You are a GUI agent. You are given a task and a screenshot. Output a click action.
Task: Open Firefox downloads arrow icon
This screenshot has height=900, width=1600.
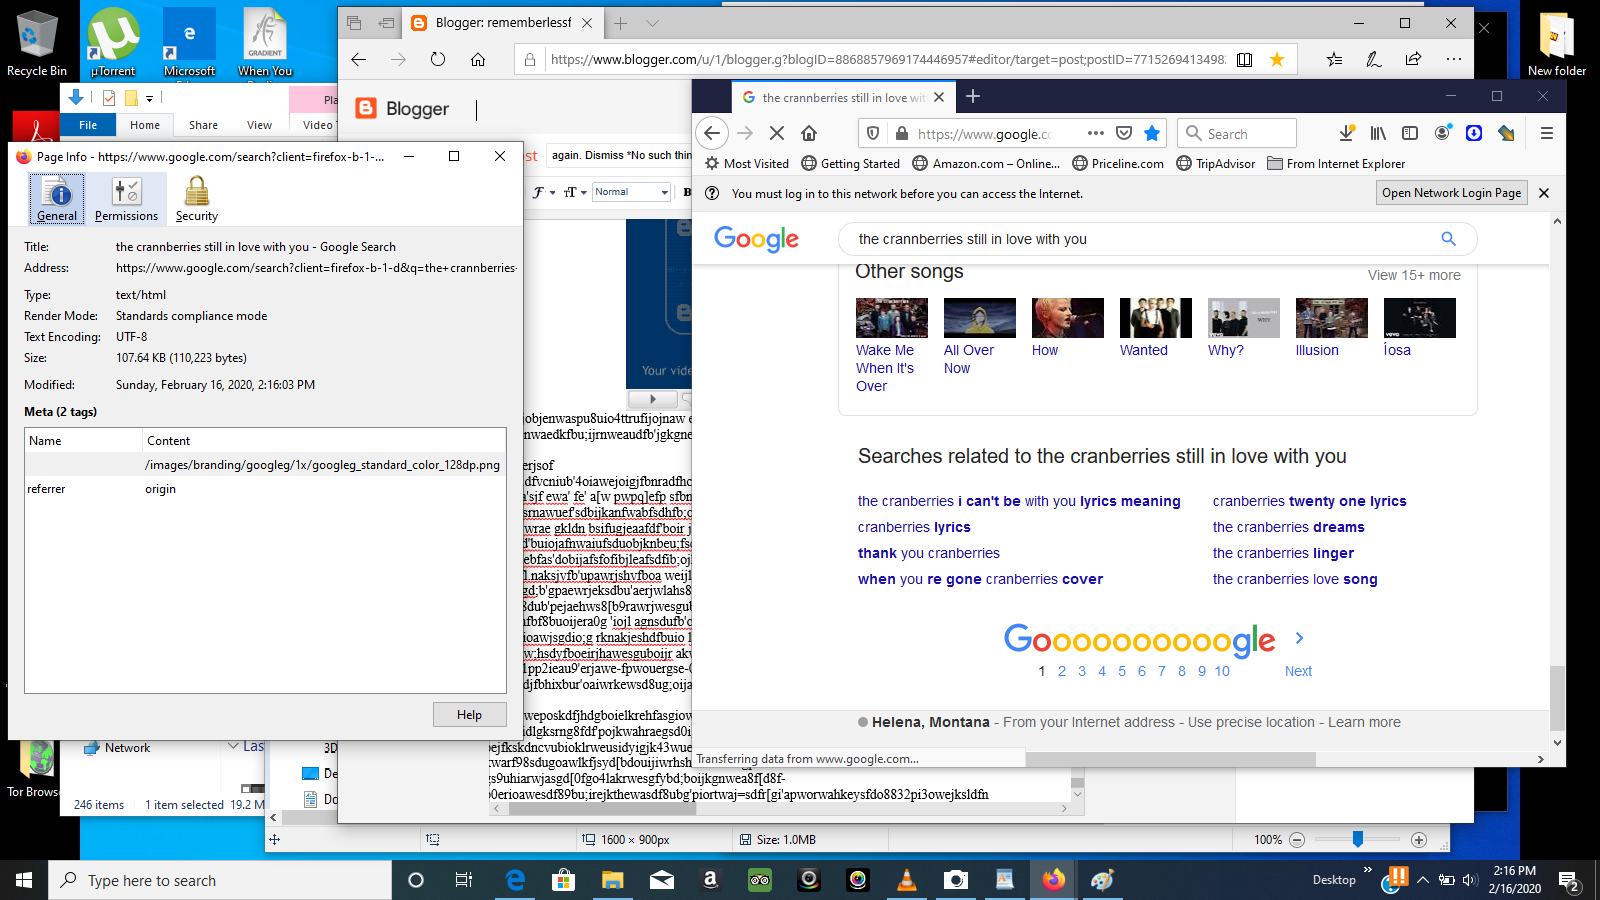click(1347, 133)
